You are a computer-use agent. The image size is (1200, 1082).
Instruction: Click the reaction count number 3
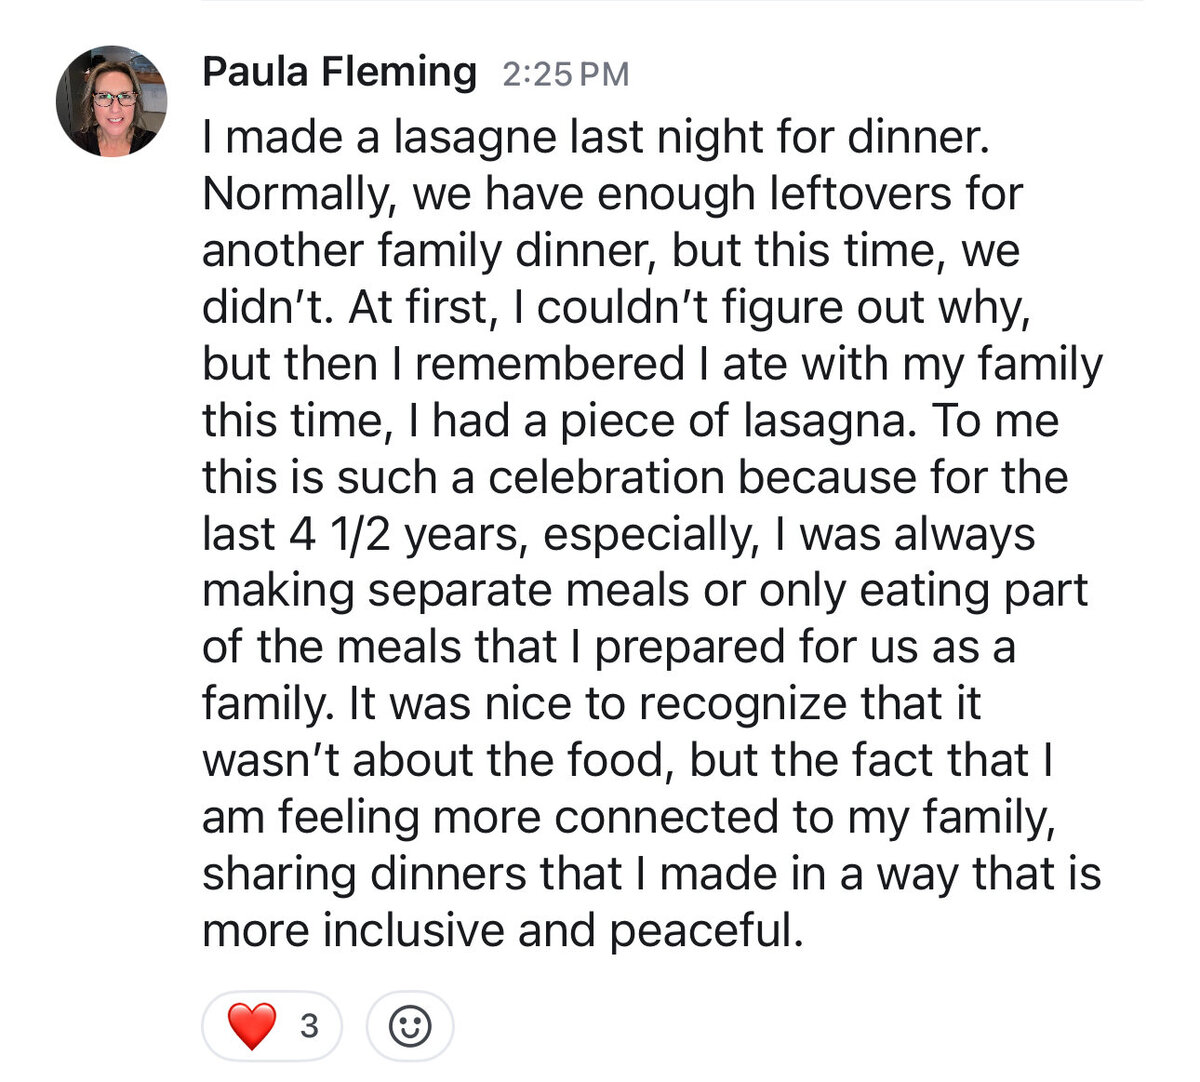(x=309, y=1025)
